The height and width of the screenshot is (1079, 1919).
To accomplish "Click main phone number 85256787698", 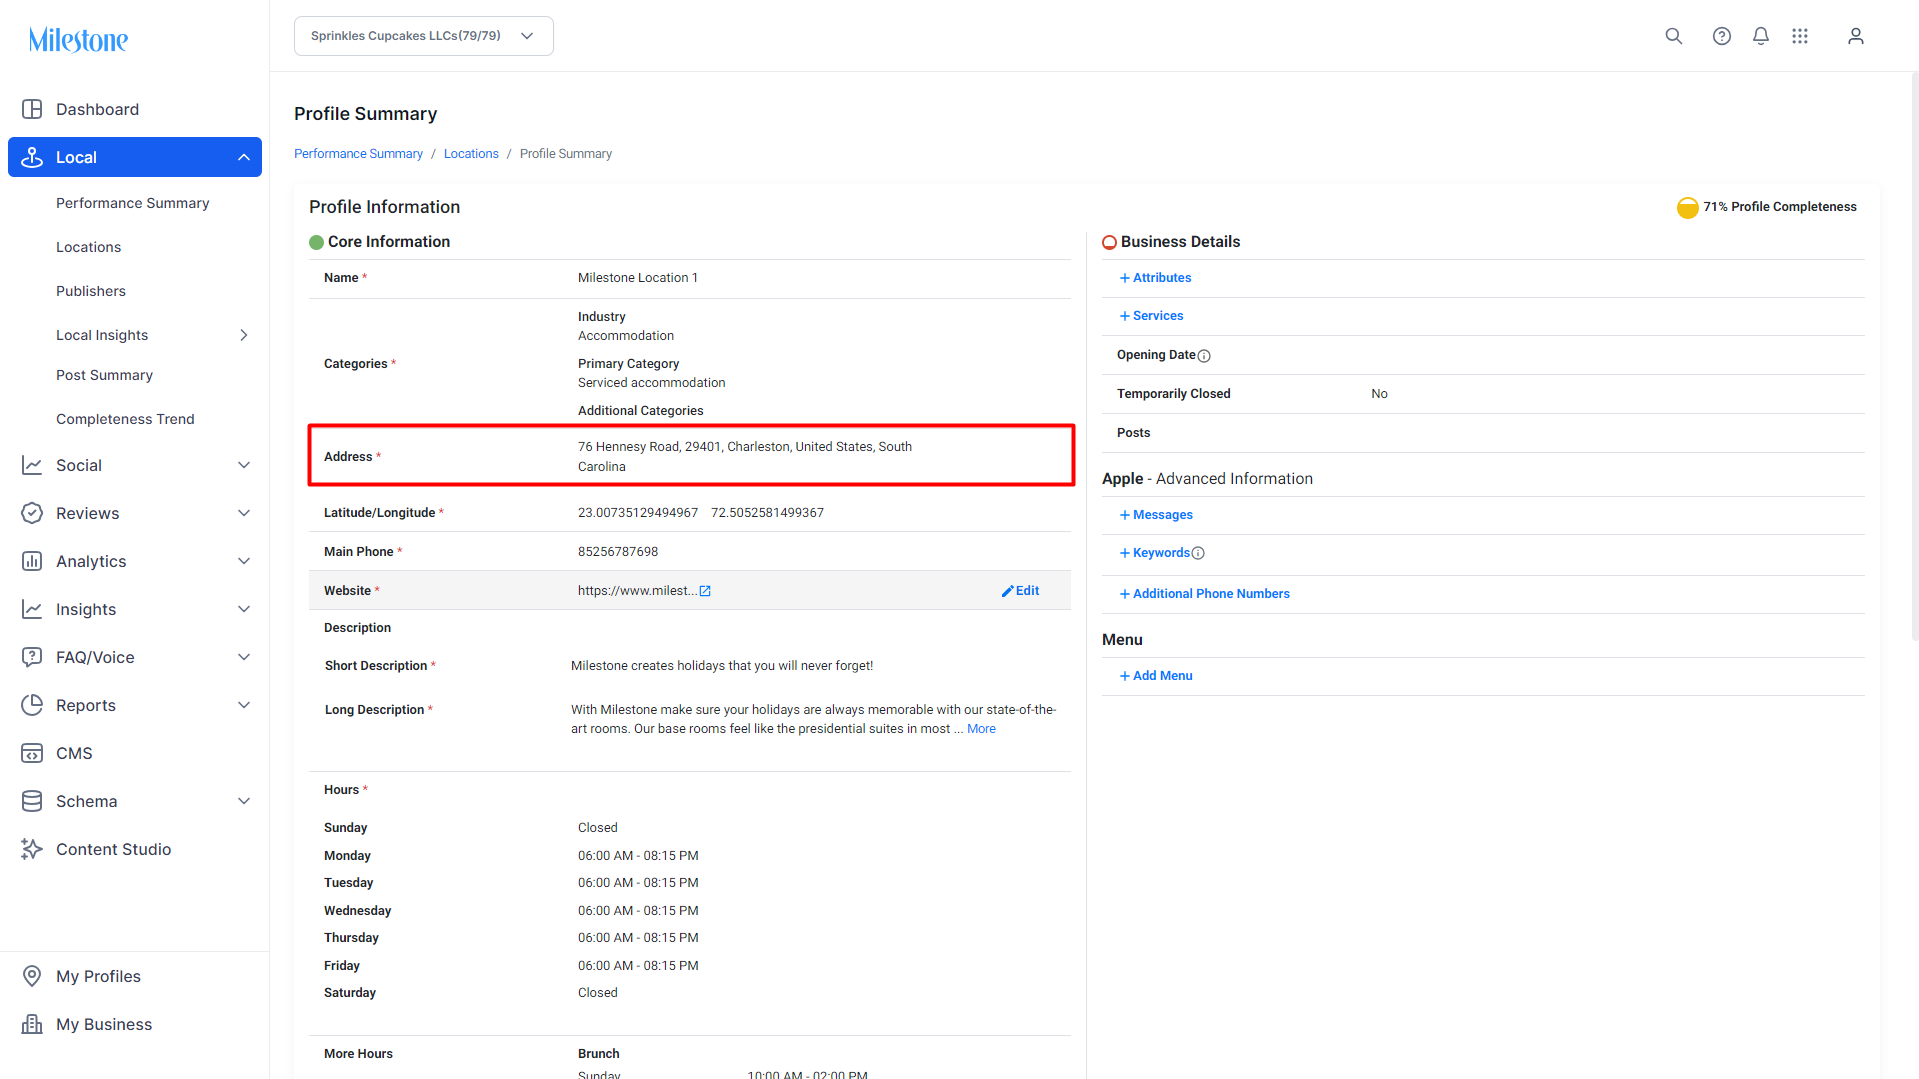I will (x=618, y=552).
